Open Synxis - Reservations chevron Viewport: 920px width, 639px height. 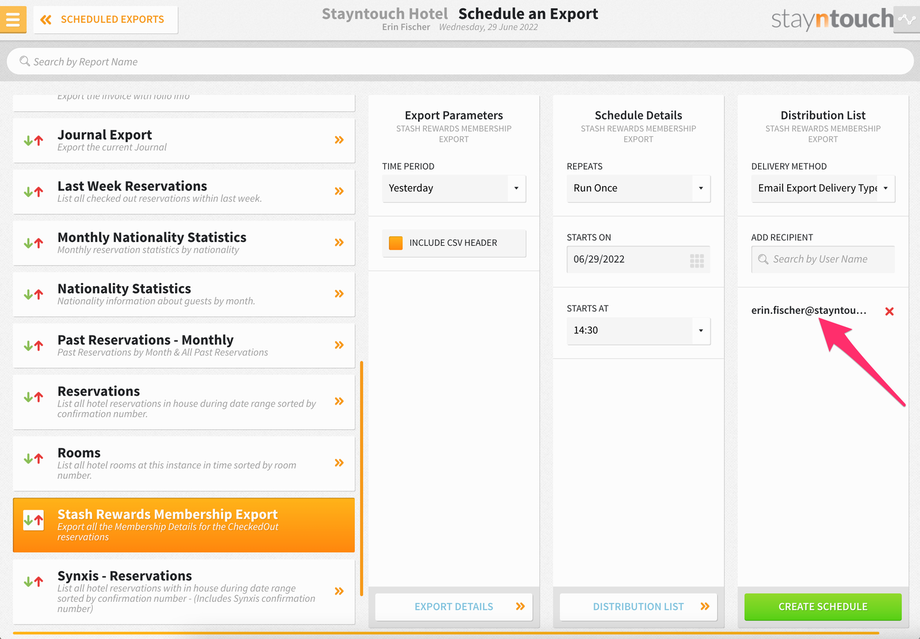coord(339,591)
